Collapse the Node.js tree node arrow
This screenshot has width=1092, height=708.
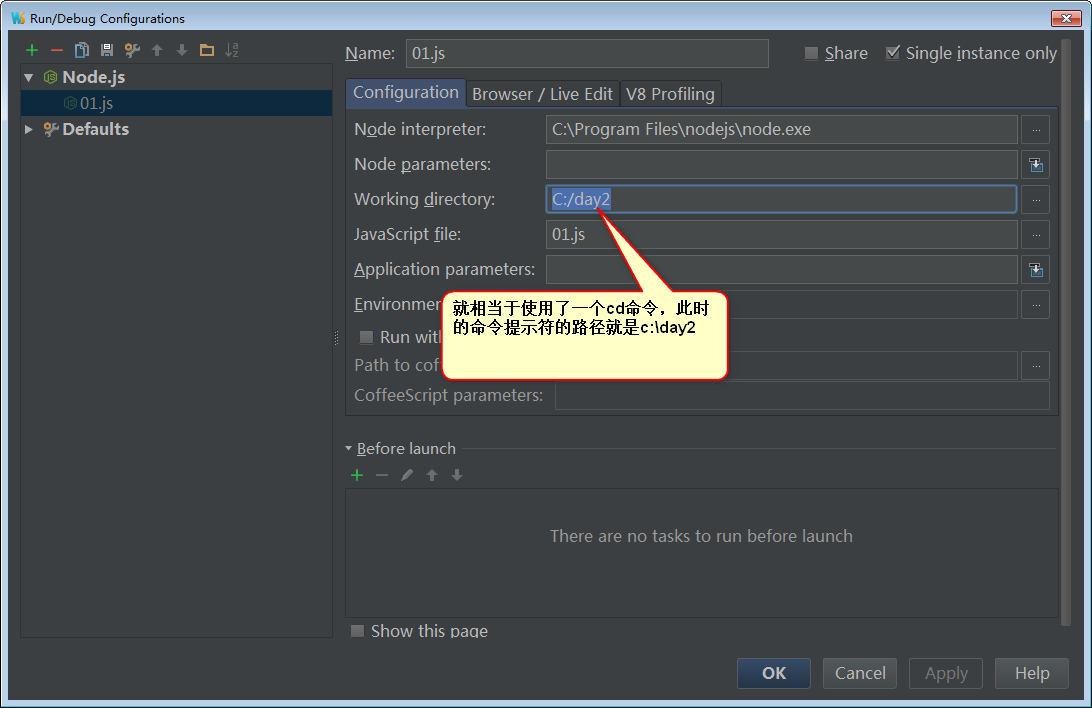point(29,77)
